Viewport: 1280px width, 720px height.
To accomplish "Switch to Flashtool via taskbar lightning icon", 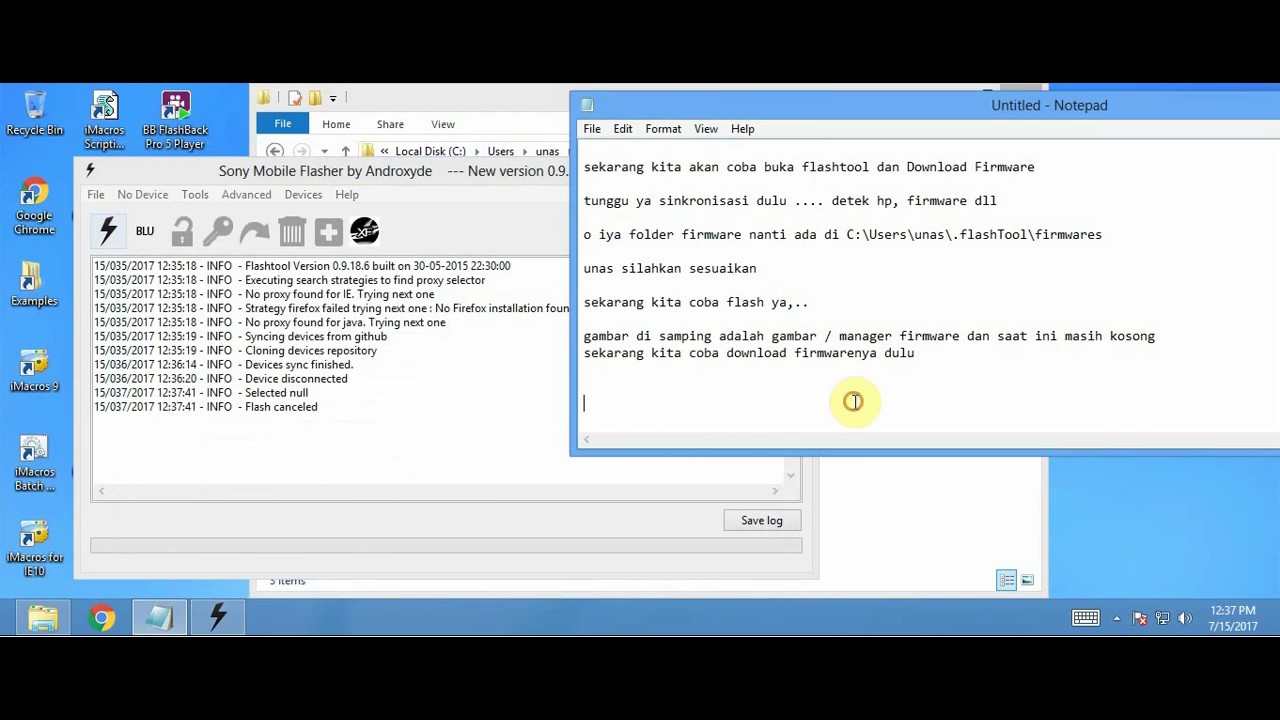I will (x=217, y=618).
